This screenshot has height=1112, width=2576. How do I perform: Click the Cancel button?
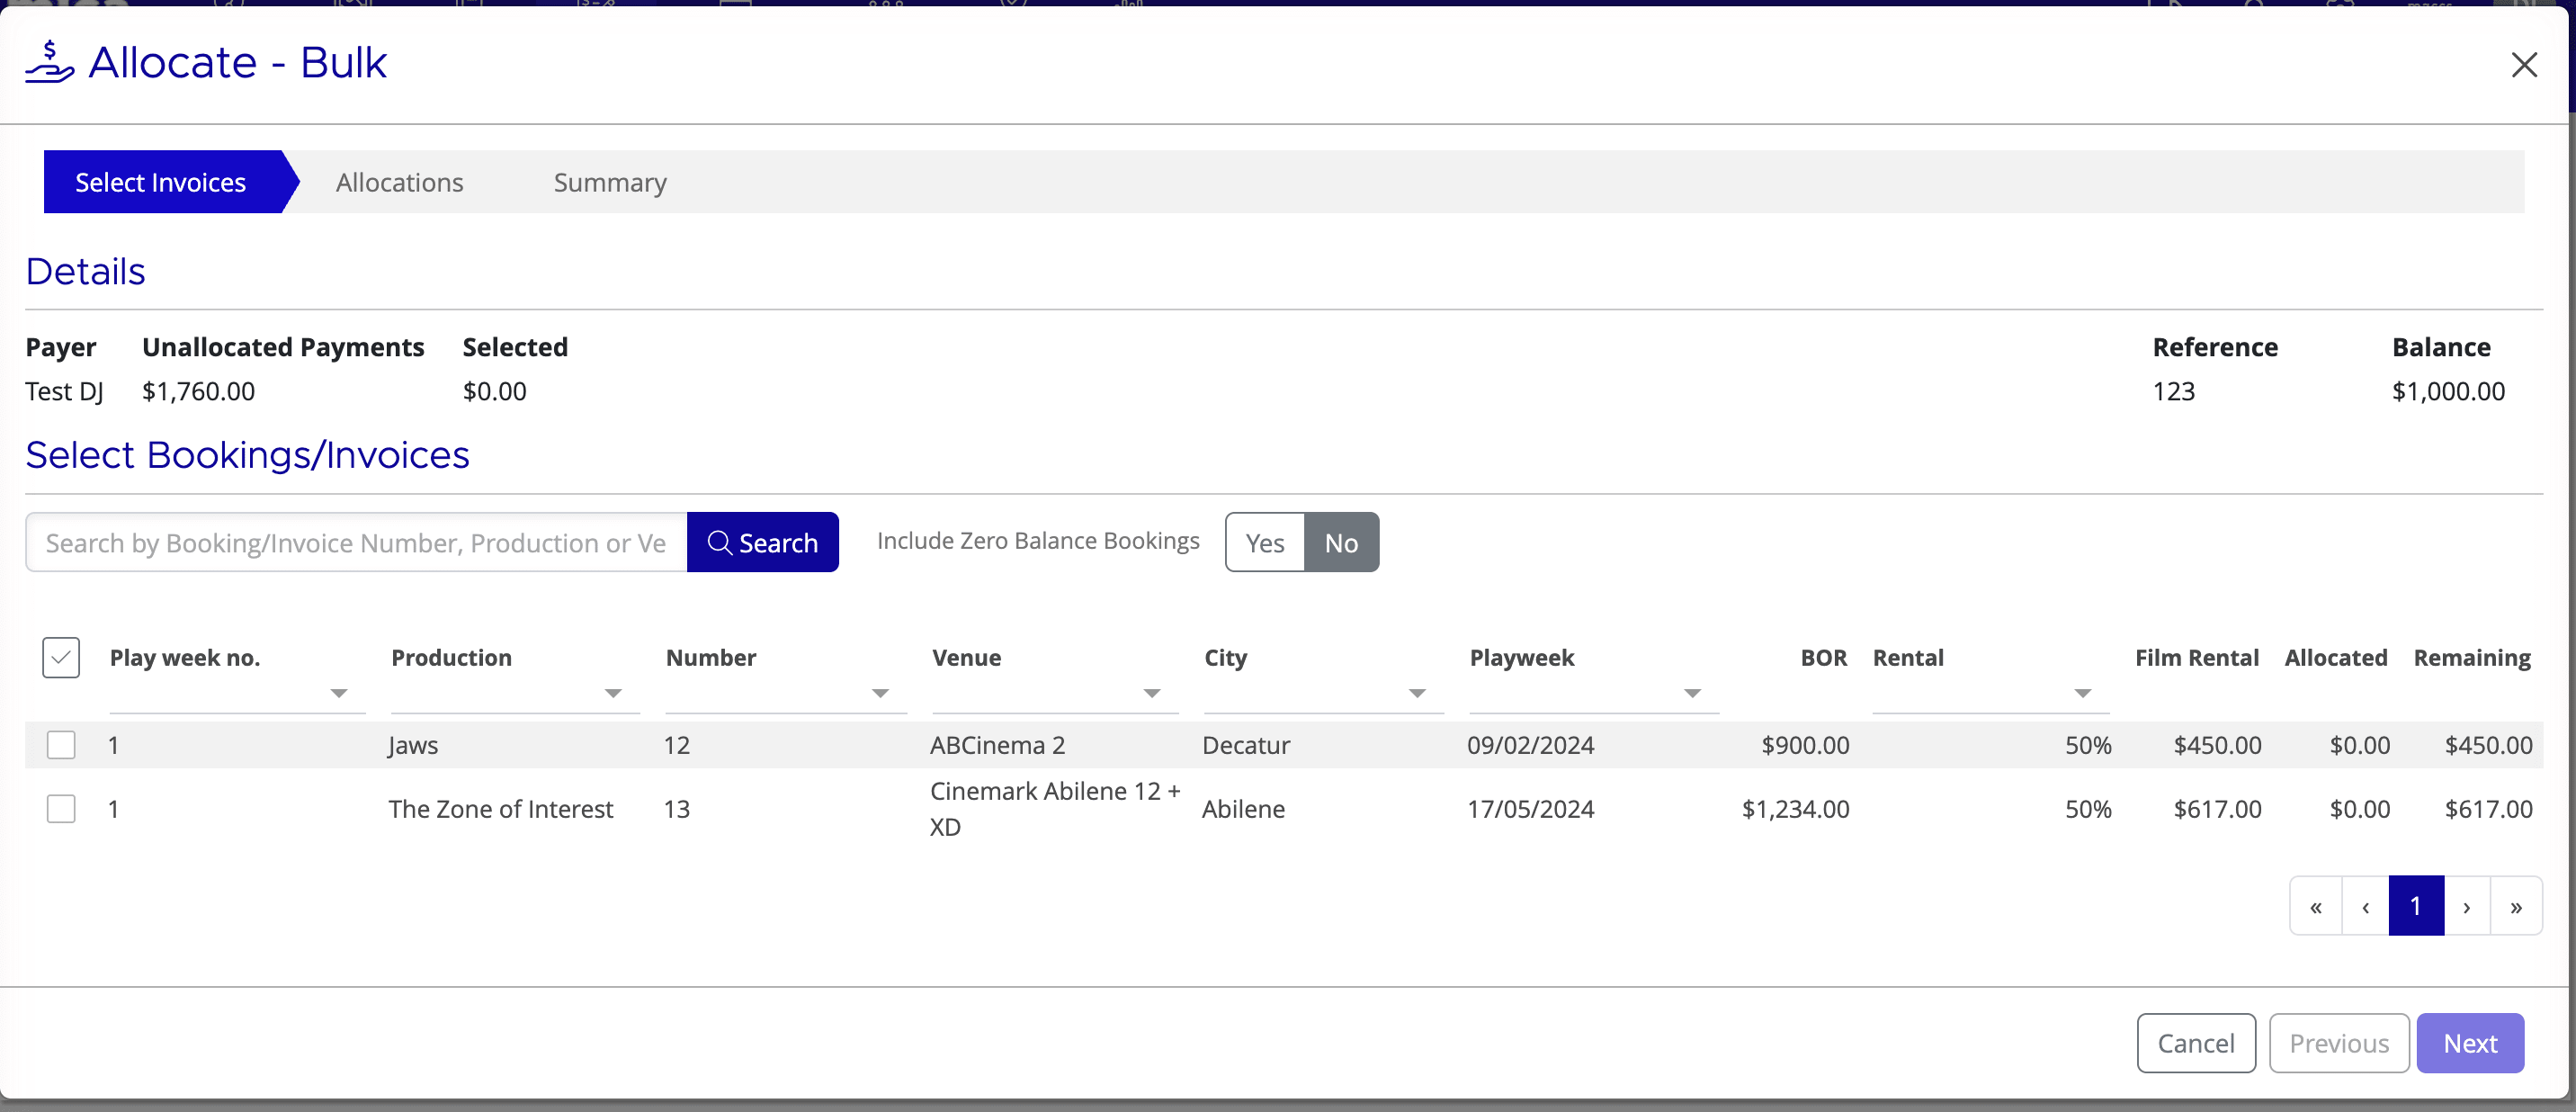pyautogui.click(x=2196, y=1043)
